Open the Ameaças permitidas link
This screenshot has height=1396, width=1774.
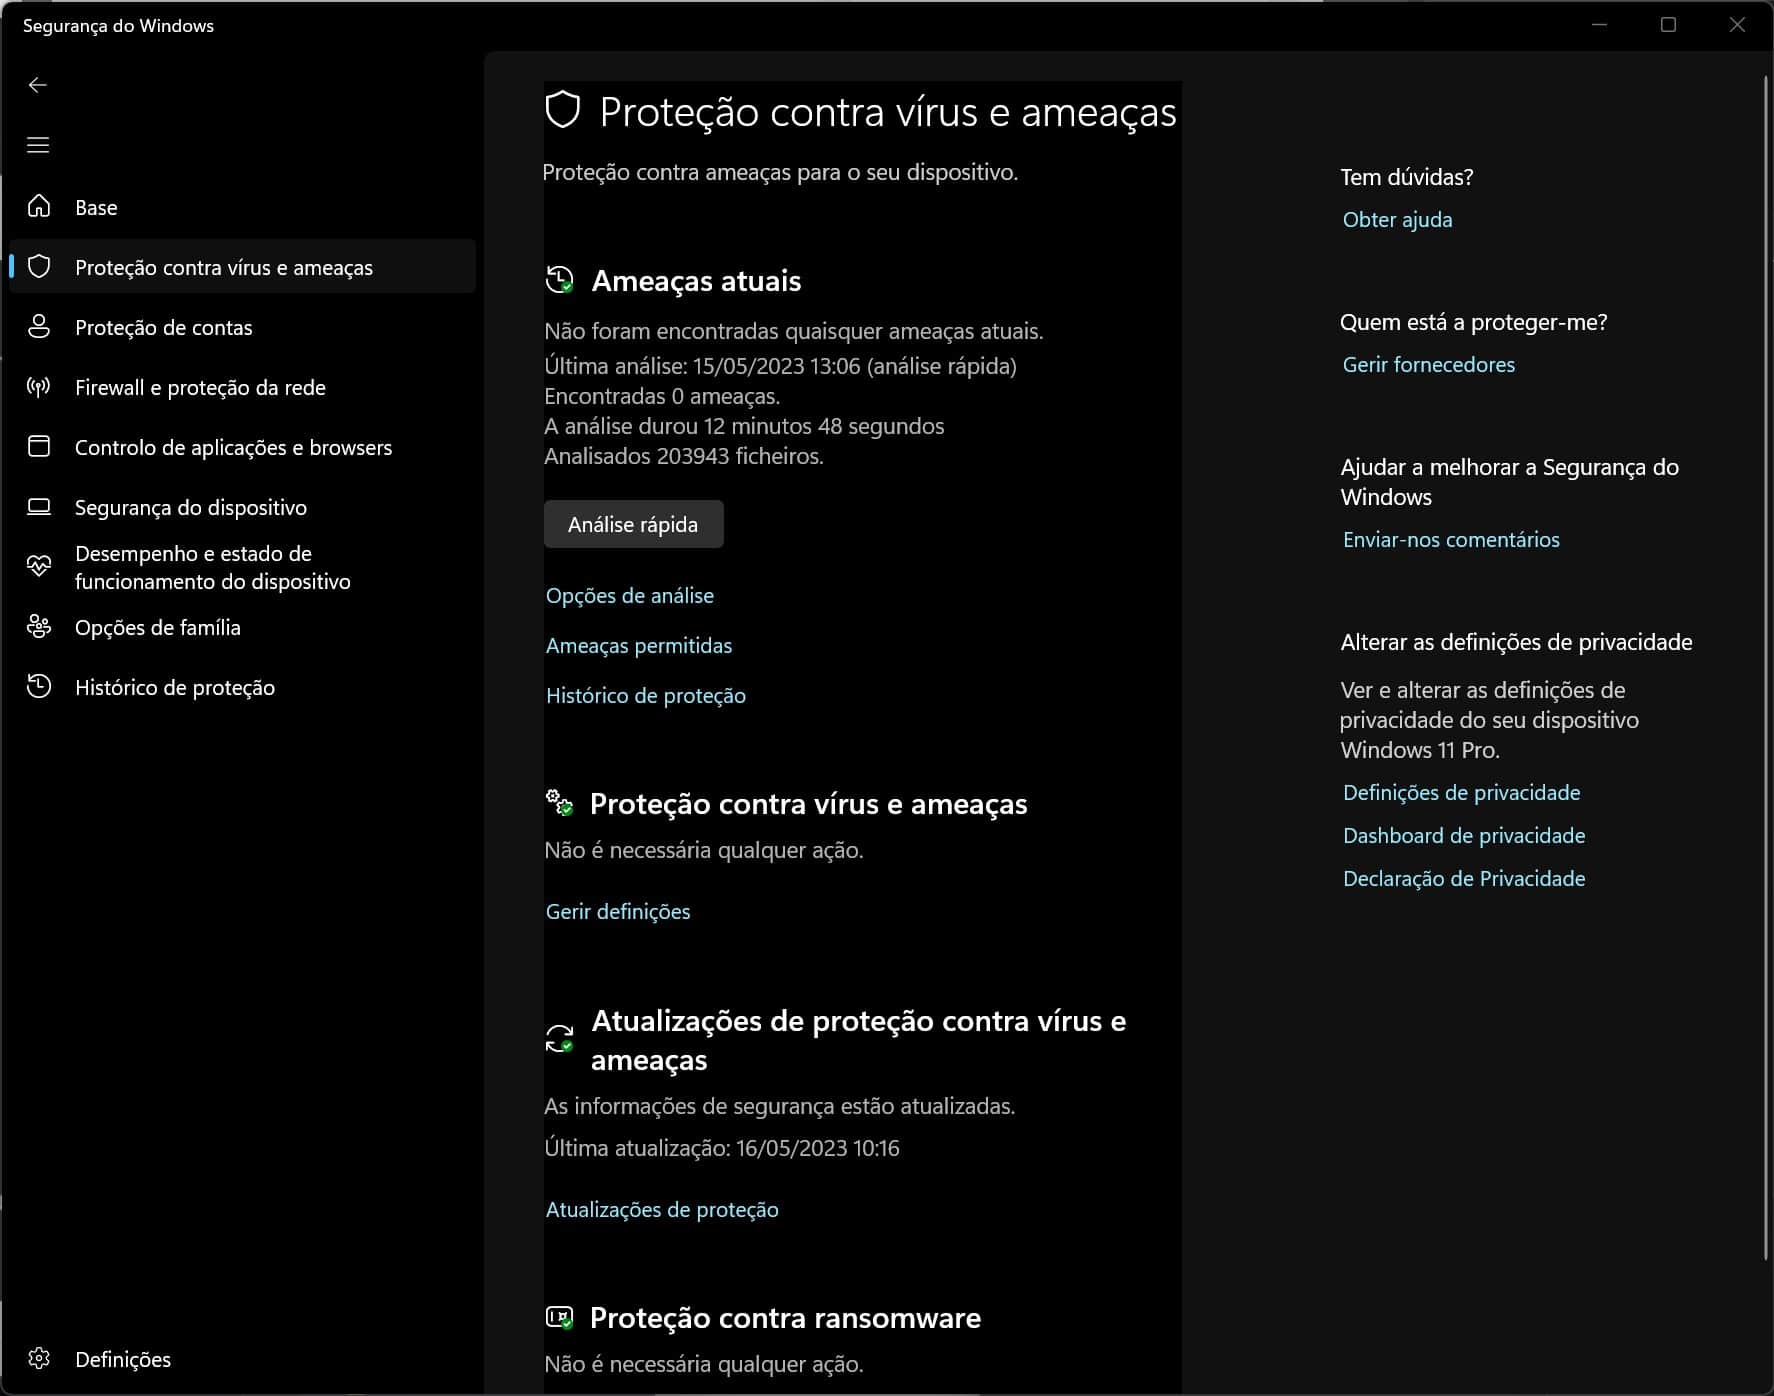[x=639, y=646]
